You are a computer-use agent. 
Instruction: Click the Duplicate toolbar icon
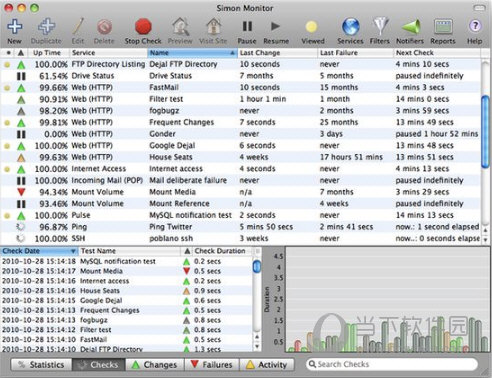coord(46,27)
